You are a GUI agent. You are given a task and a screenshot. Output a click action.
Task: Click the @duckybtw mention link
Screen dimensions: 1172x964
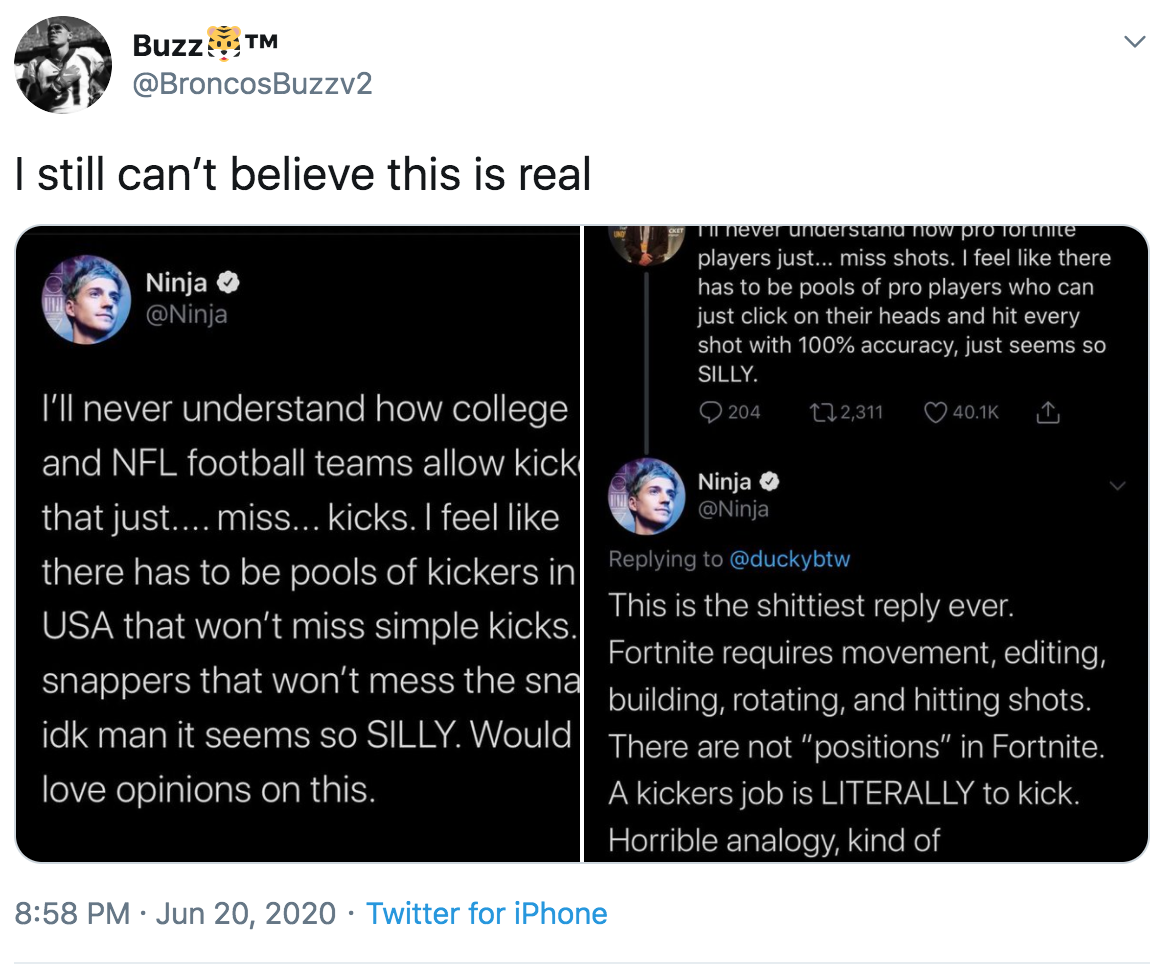point(790,559)
